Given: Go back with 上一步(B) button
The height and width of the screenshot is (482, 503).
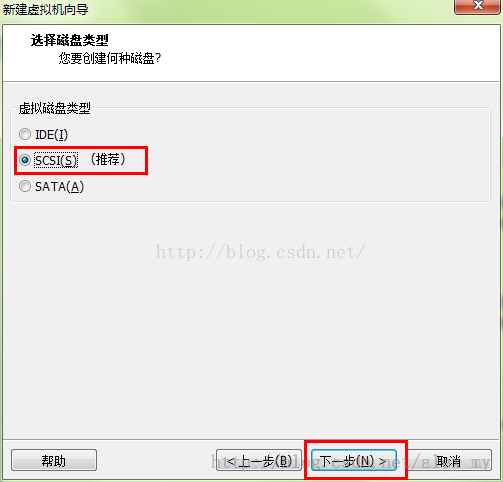Looking at the screenshot, I should click(x=259, y=460).
